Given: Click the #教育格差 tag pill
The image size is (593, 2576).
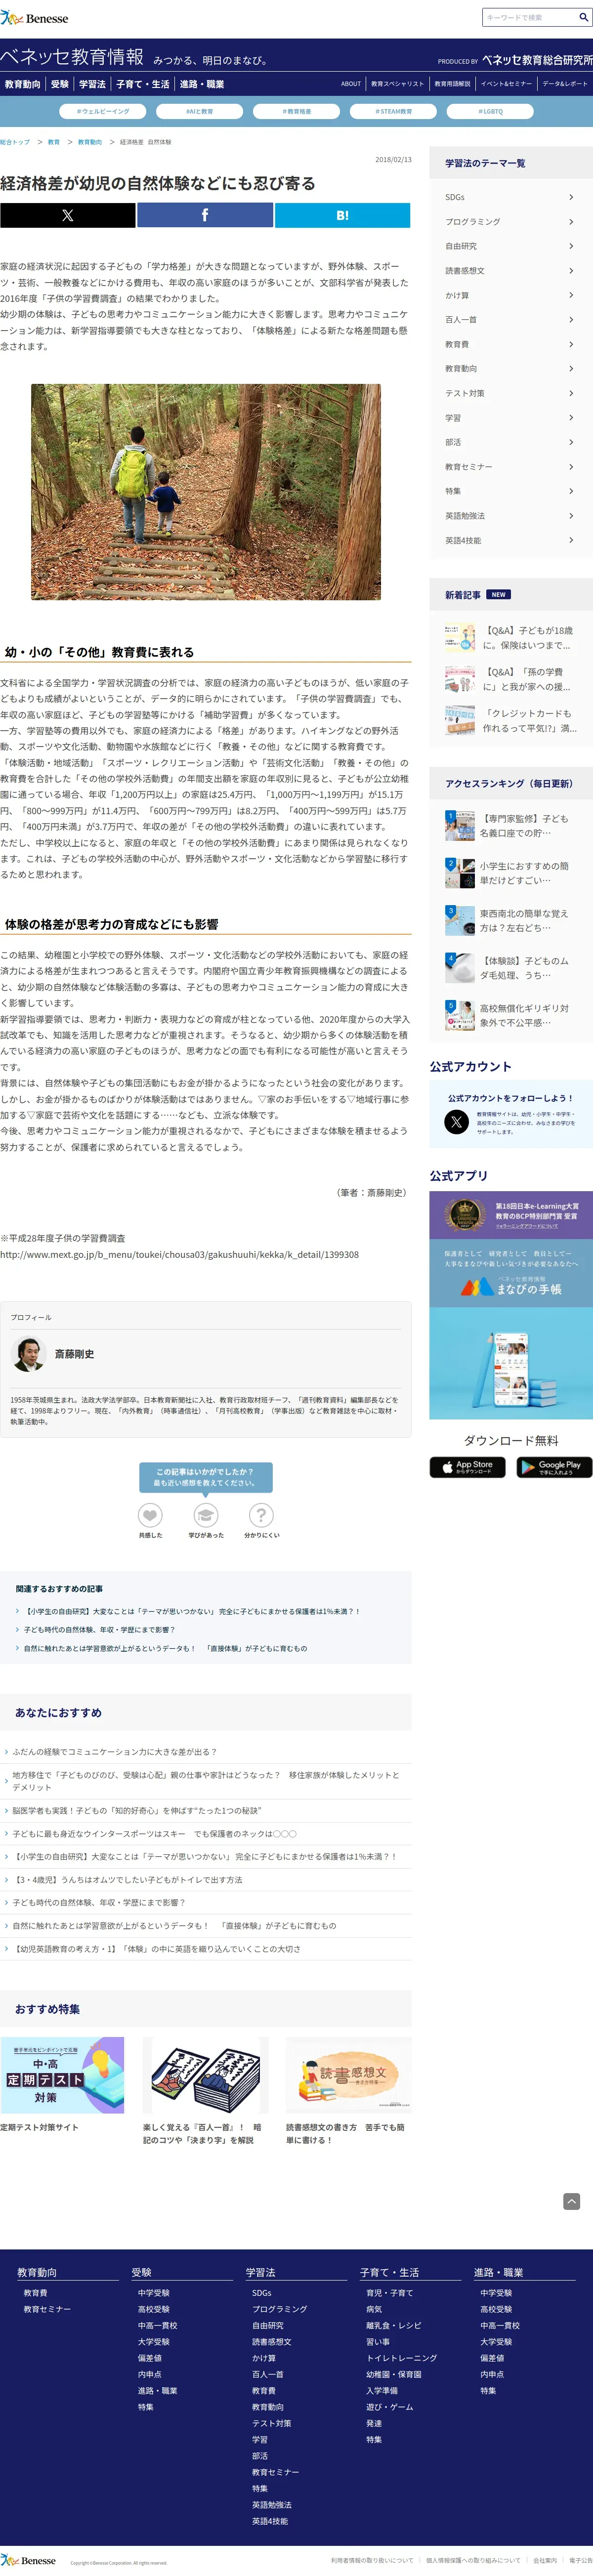Looking at the screenshot, I should tap(297, 111).
